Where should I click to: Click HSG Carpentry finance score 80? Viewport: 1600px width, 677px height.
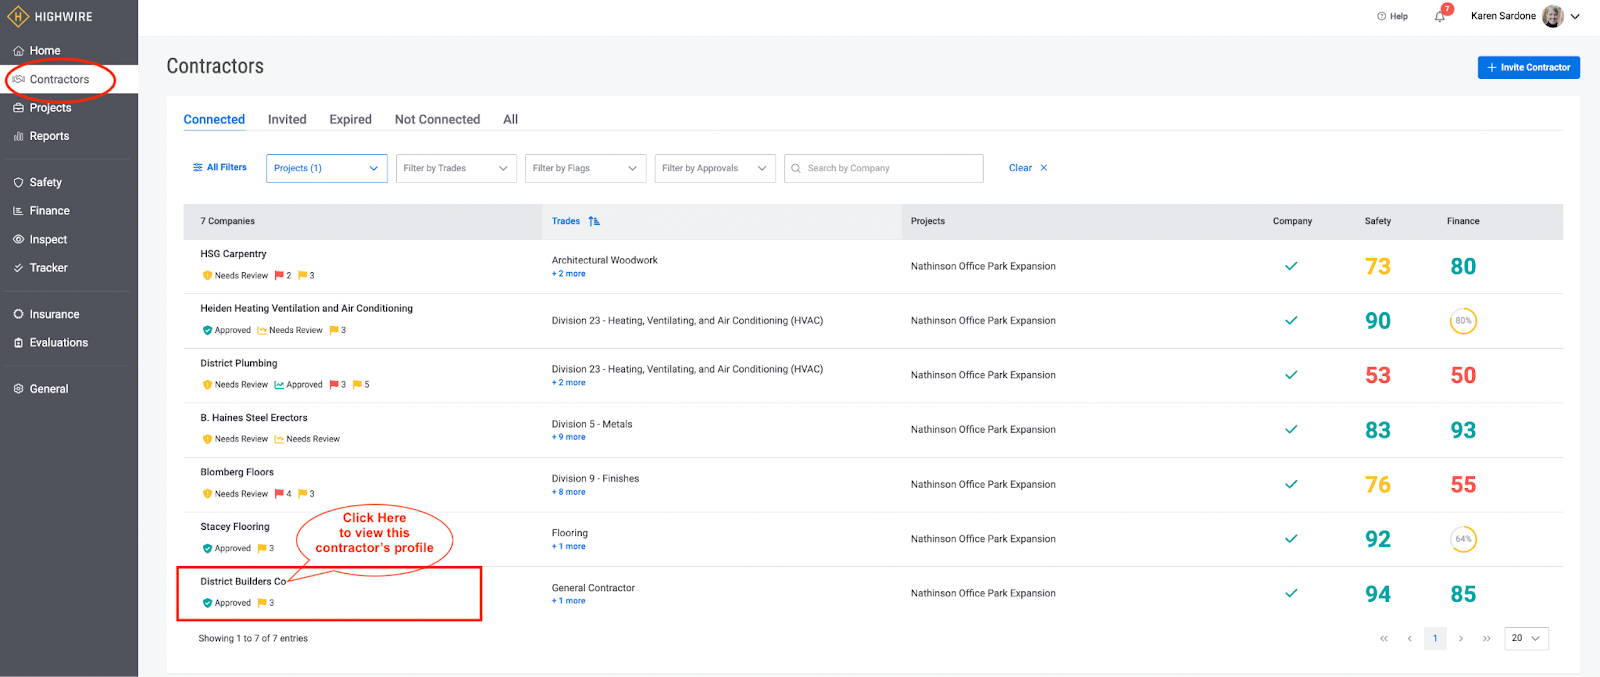pos(1463,267)
